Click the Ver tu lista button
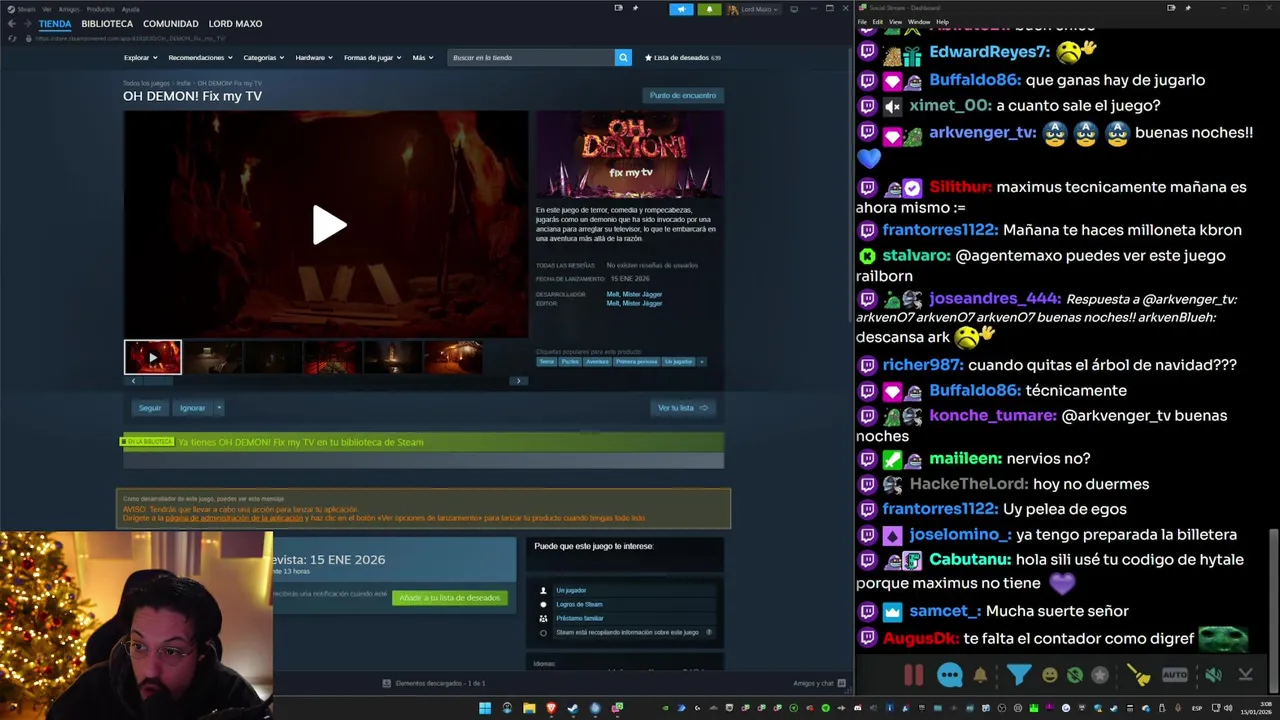 [x=683, y=408]
